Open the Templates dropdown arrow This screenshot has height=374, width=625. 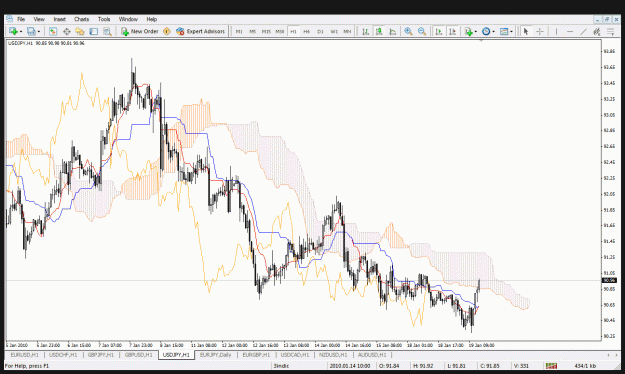click(x=511, y=31)
